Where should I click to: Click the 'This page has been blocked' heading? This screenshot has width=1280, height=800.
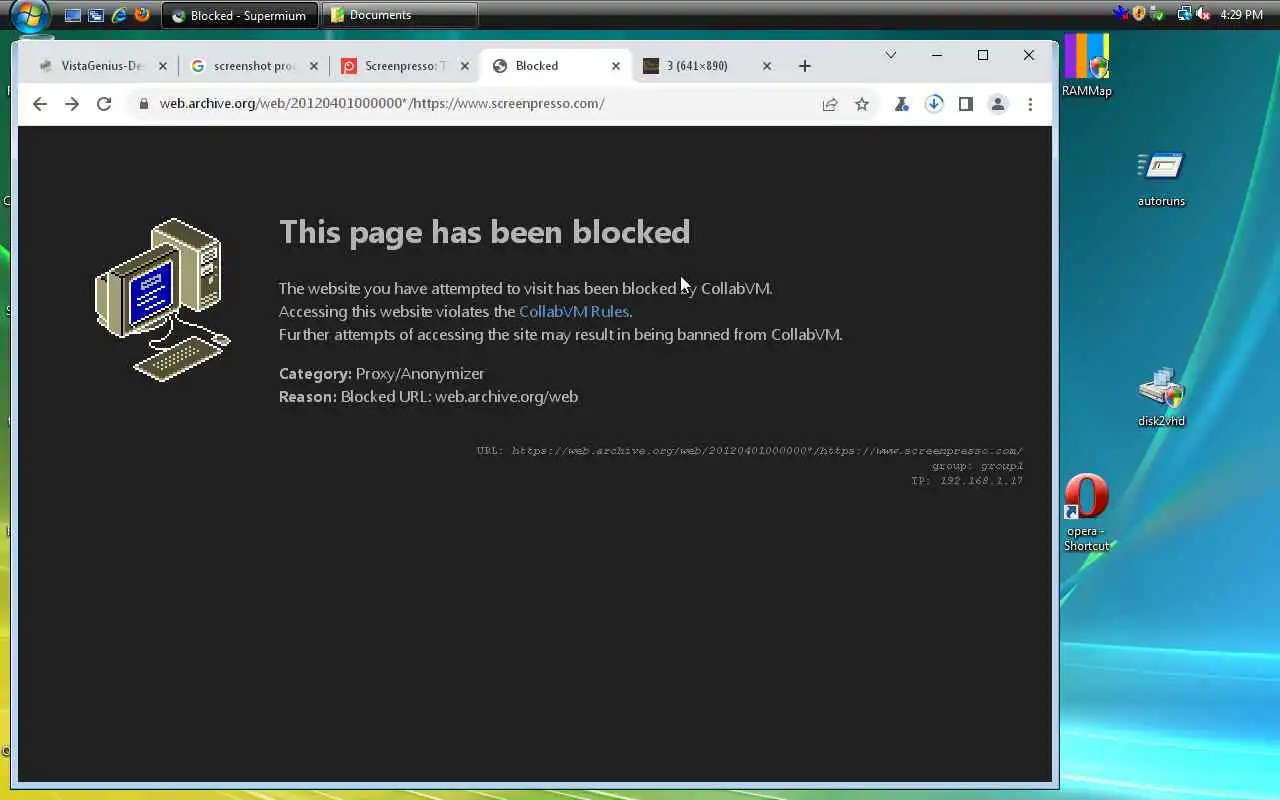pos(484,232)
